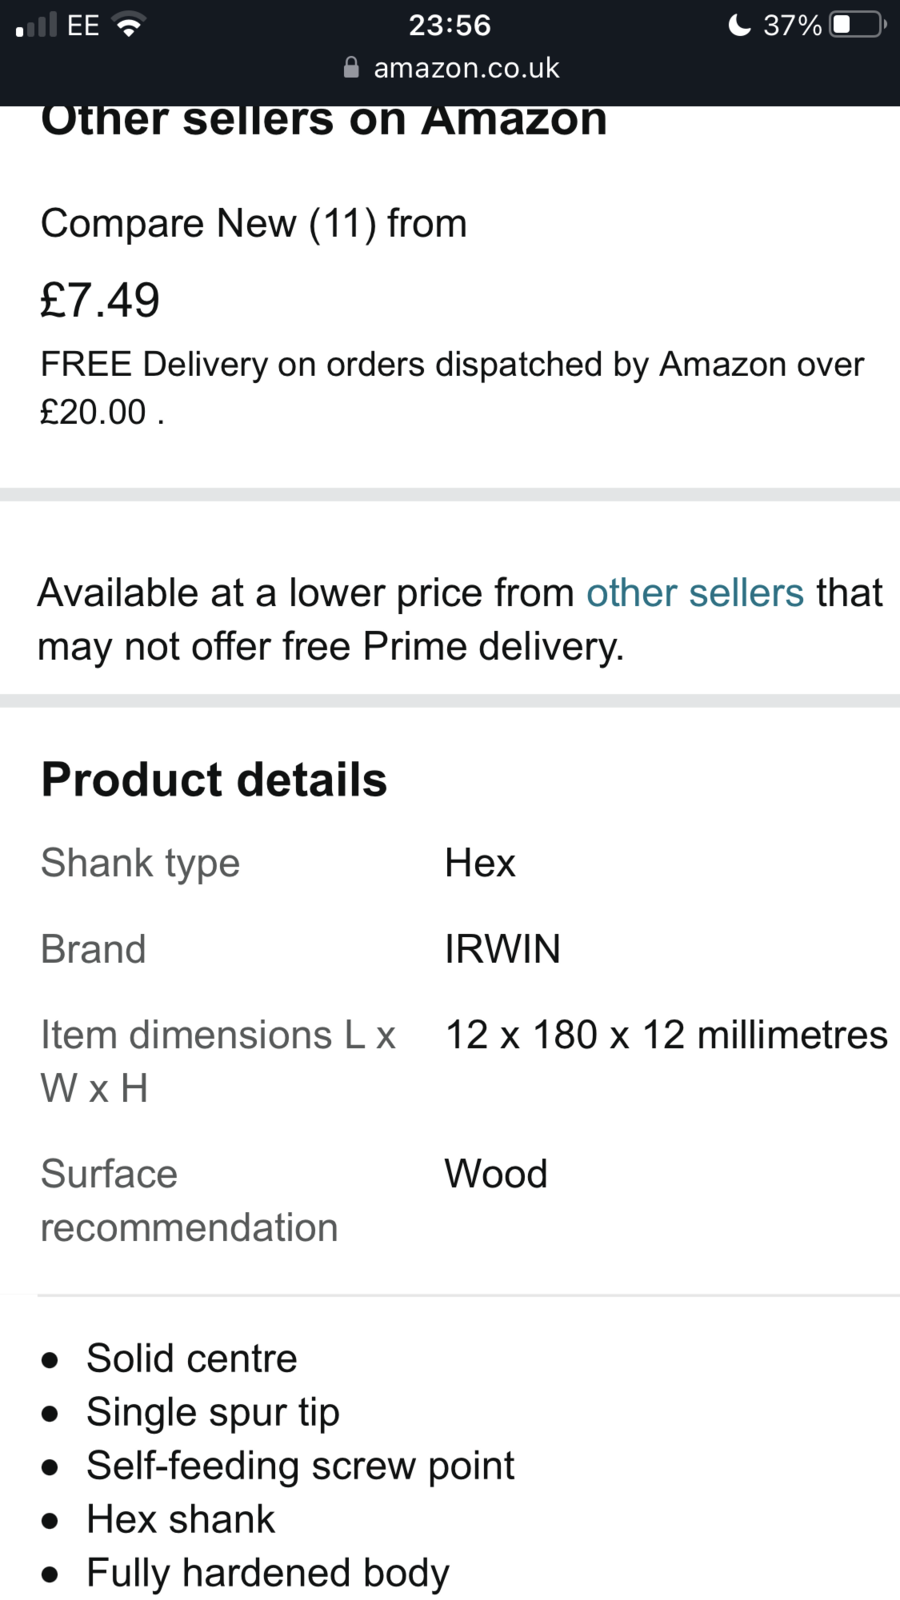Screen dimensions: 900x1600
Task: Tap the amazon.co.uk address bar
Action: tap(465, 68)
